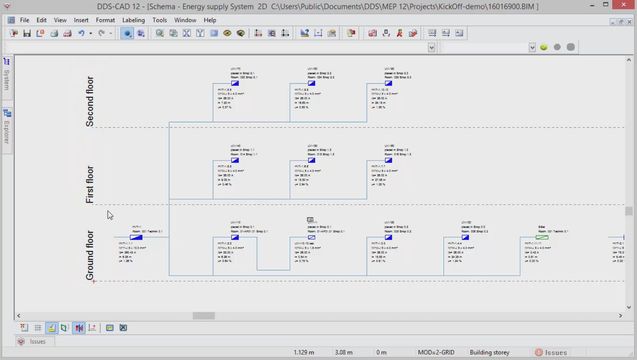Click the Y axis toolbar icon
Screen dimensions: 637x360
tap(200, 33)
